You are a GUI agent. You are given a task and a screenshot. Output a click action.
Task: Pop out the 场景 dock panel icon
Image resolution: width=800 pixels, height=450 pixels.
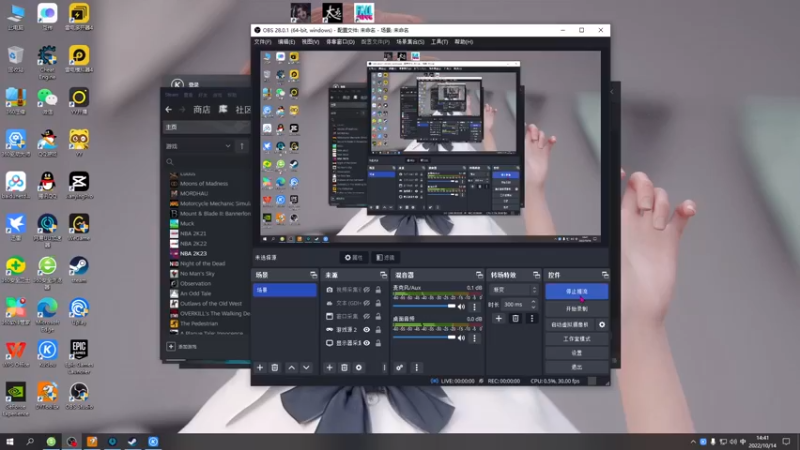click(313, 275)
